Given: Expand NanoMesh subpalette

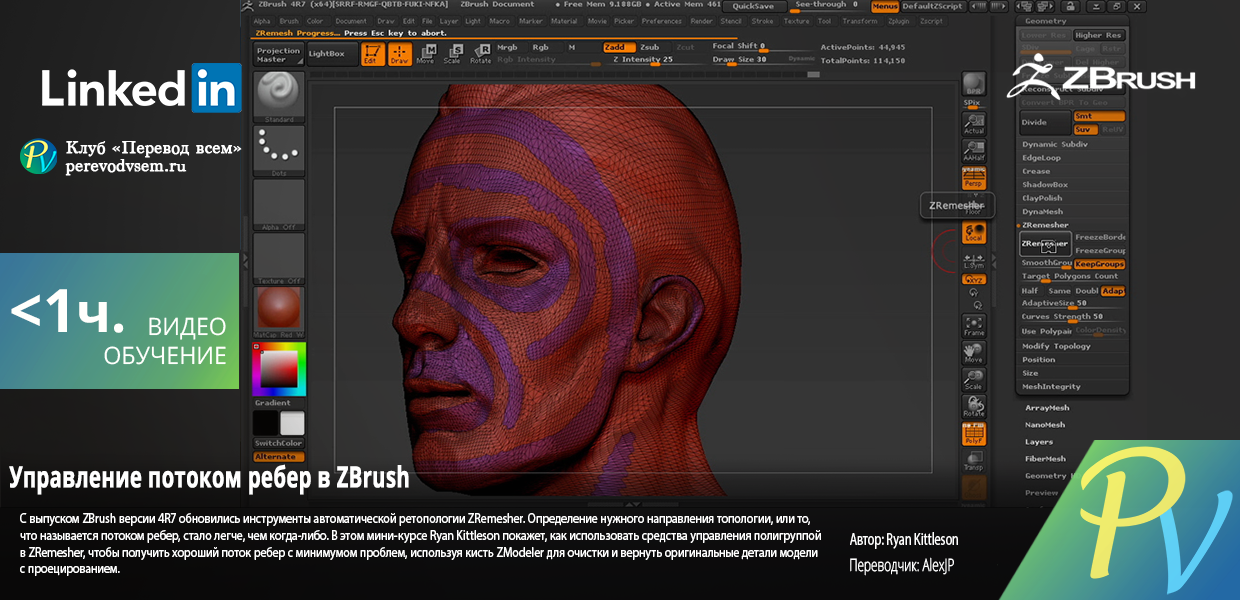Looking at the screenshot, I should coord(1046,424).
